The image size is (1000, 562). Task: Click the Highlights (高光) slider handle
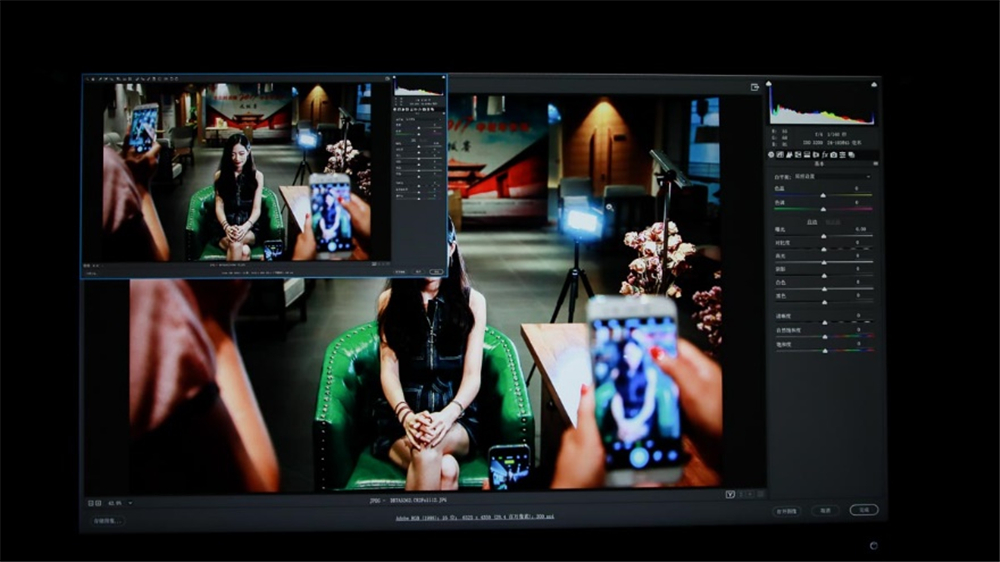click(824, 263)
